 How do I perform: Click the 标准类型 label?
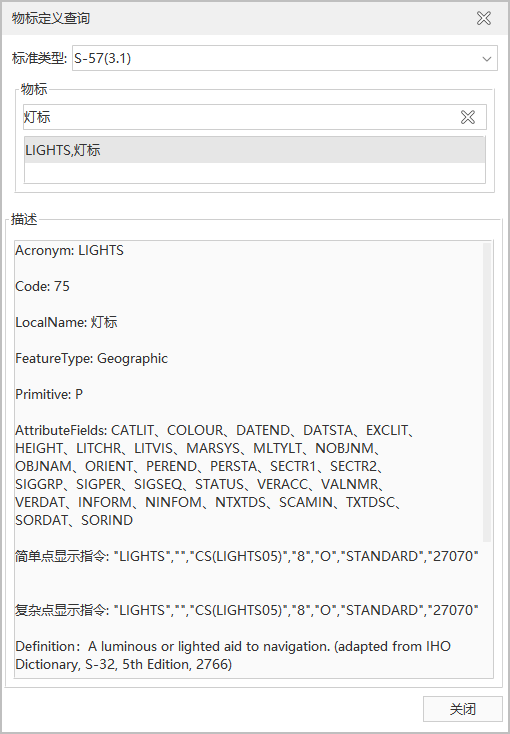coord(39,59)
